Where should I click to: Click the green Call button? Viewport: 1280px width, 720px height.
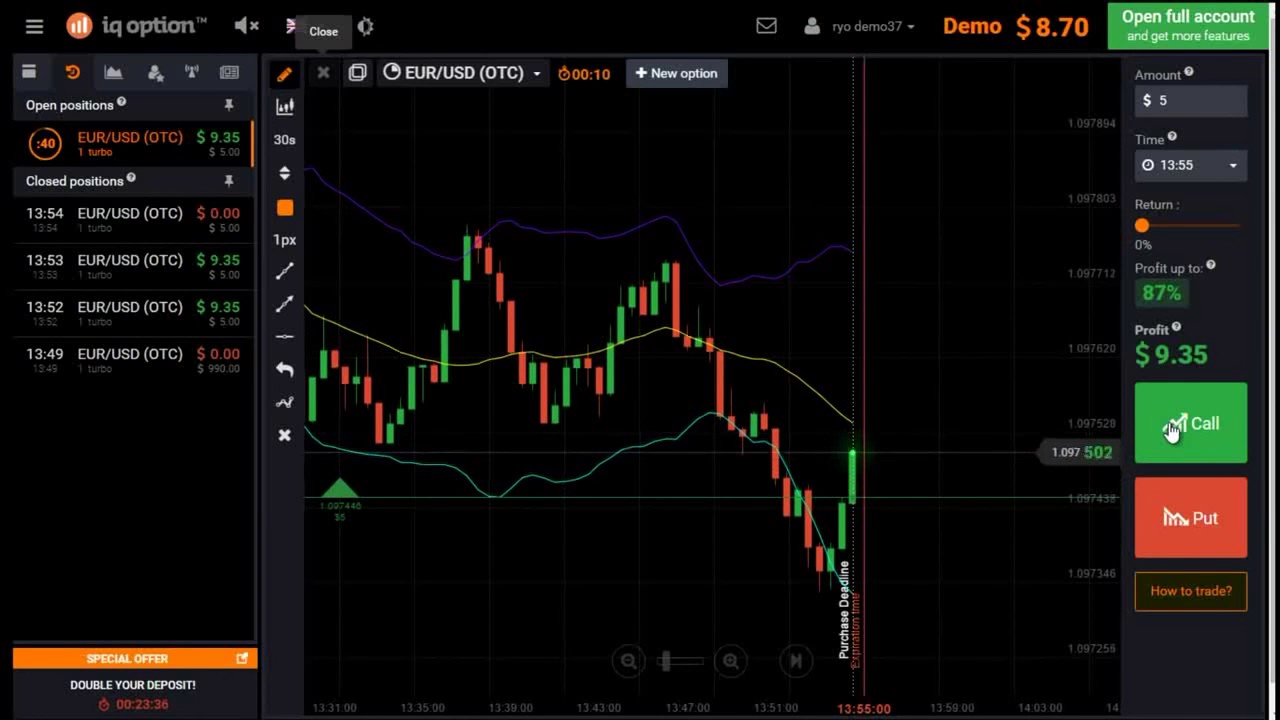1190,423
